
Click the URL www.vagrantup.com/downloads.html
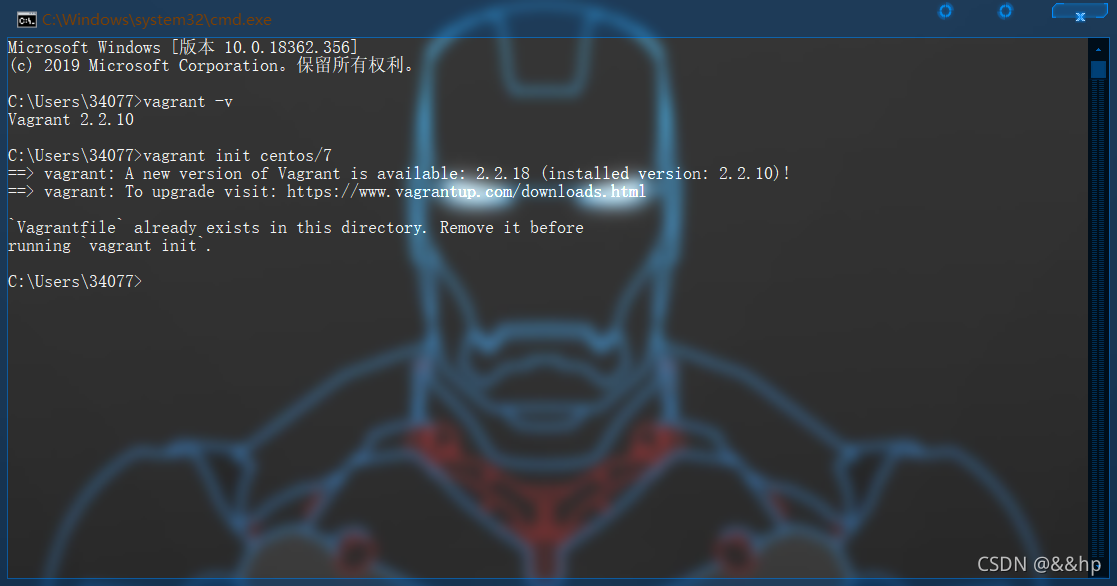[x=466, y=192]
